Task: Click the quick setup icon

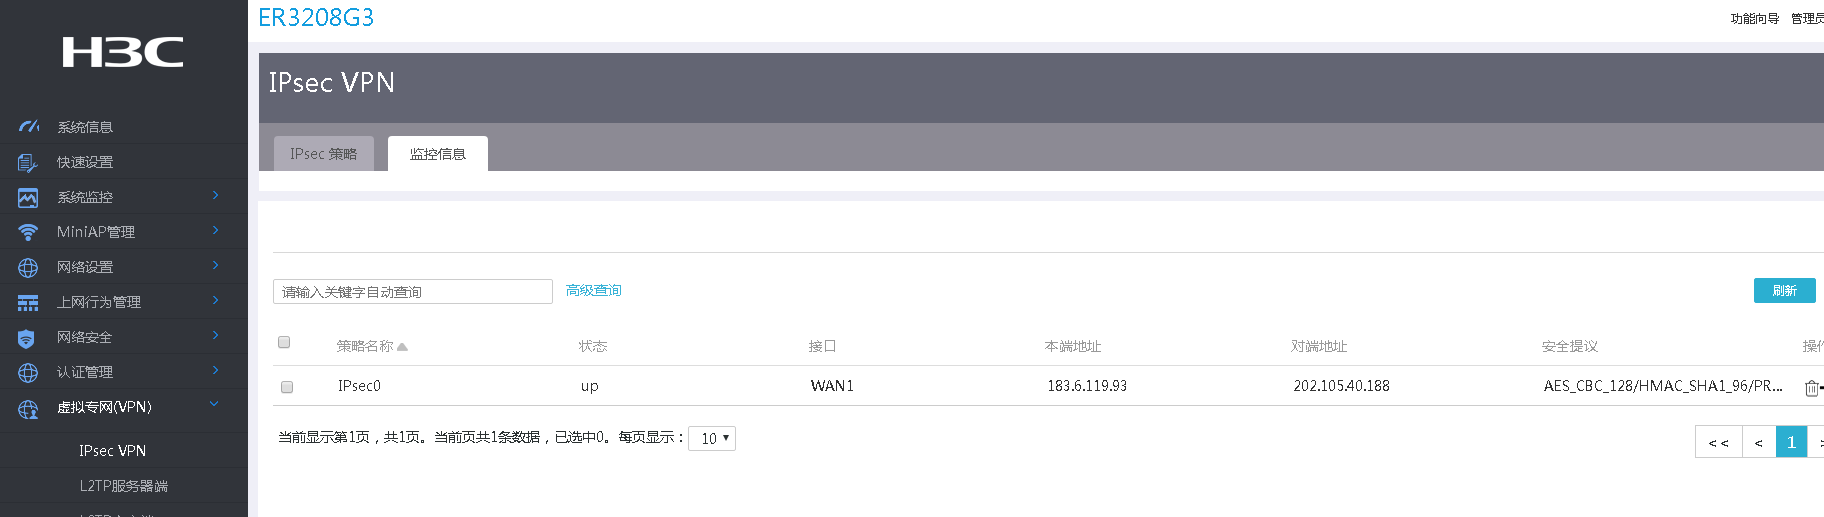Action: tap(28, 162)
